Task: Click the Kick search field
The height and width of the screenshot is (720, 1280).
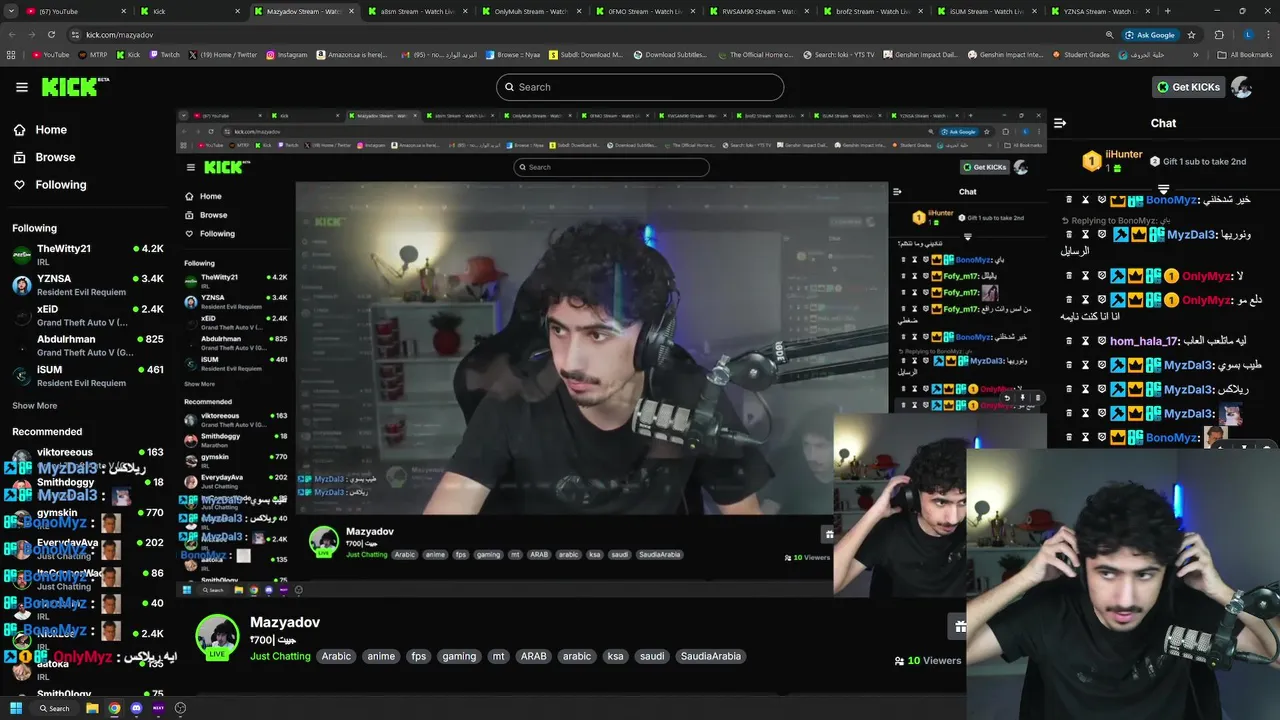Action: [640, 87]
